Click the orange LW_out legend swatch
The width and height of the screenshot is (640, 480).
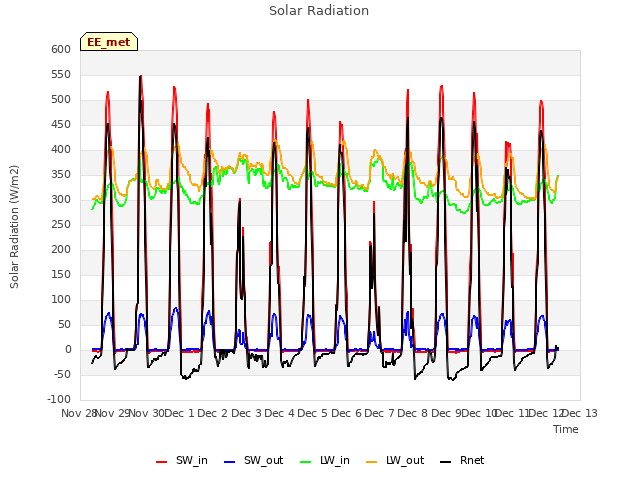(x=372, y=462)
